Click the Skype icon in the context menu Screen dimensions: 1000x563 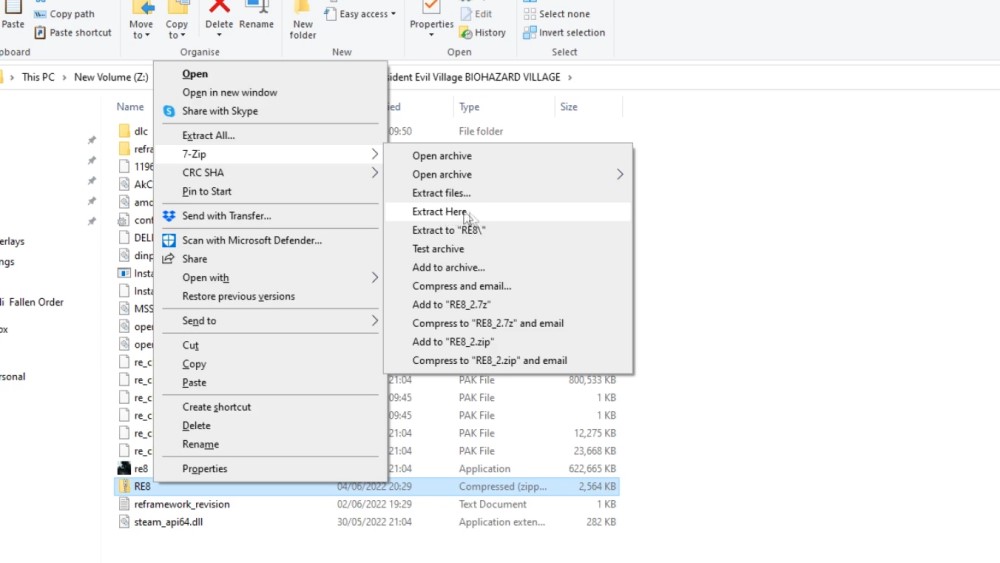point(169,111)
